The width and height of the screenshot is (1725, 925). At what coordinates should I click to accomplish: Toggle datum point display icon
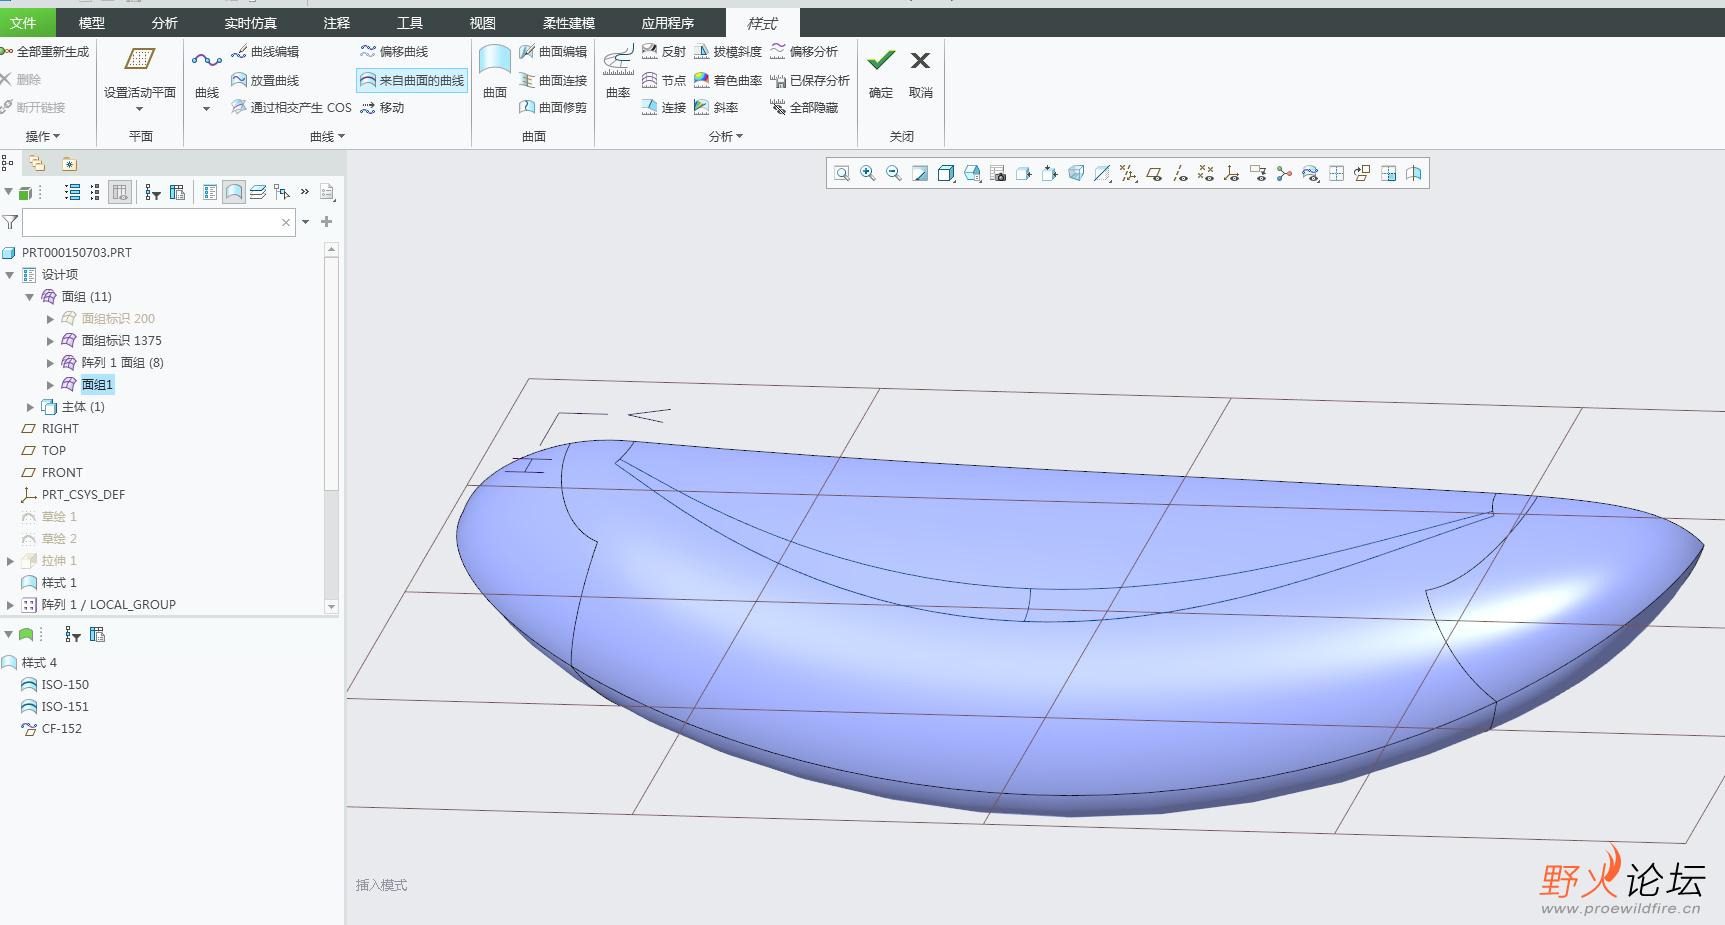[x=1206, y=174]
